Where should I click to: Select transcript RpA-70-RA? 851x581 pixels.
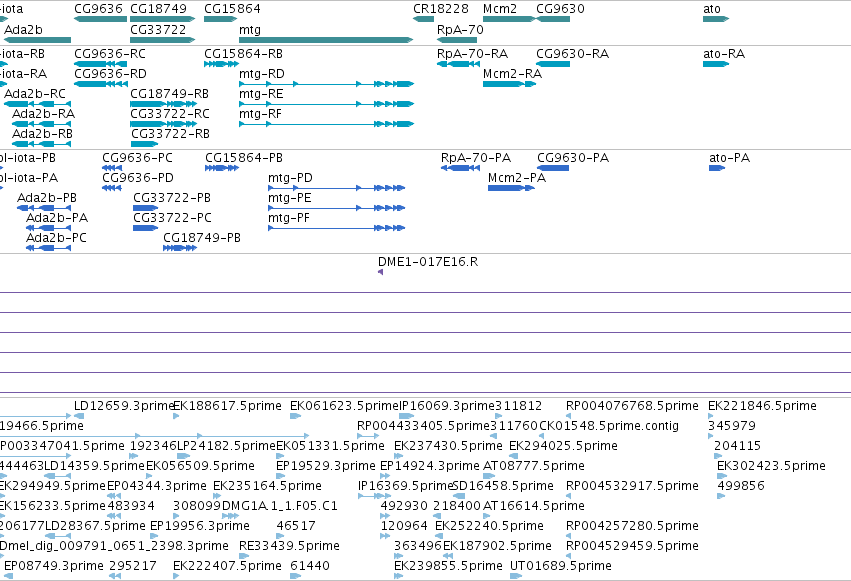coord(458,64)
